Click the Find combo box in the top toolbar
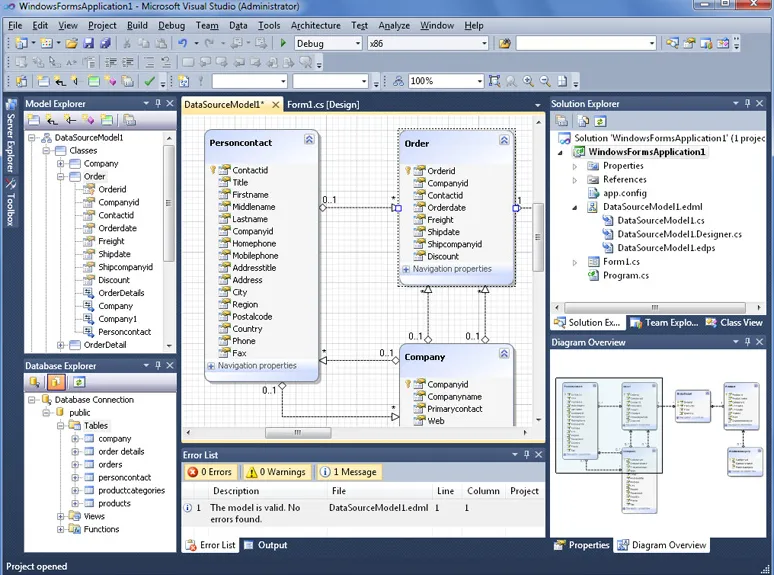Viewport: 774px width, 575px height. pyautogui.click(x=586, y=43)
